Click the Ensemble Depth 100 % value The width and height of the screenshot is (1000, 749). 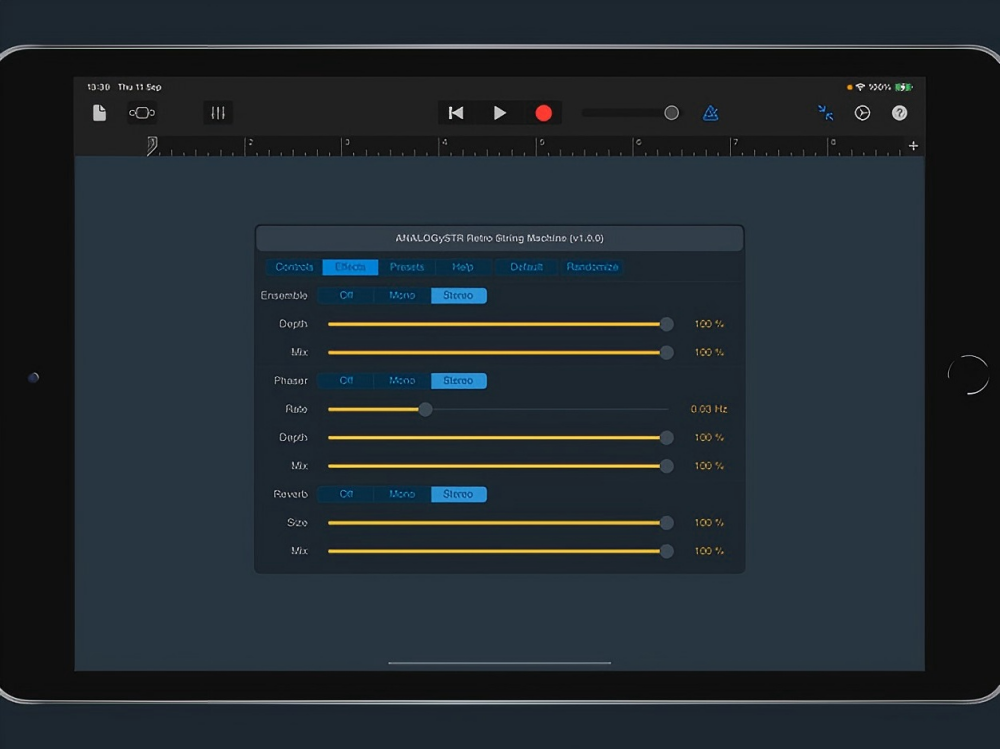point(709,324)
